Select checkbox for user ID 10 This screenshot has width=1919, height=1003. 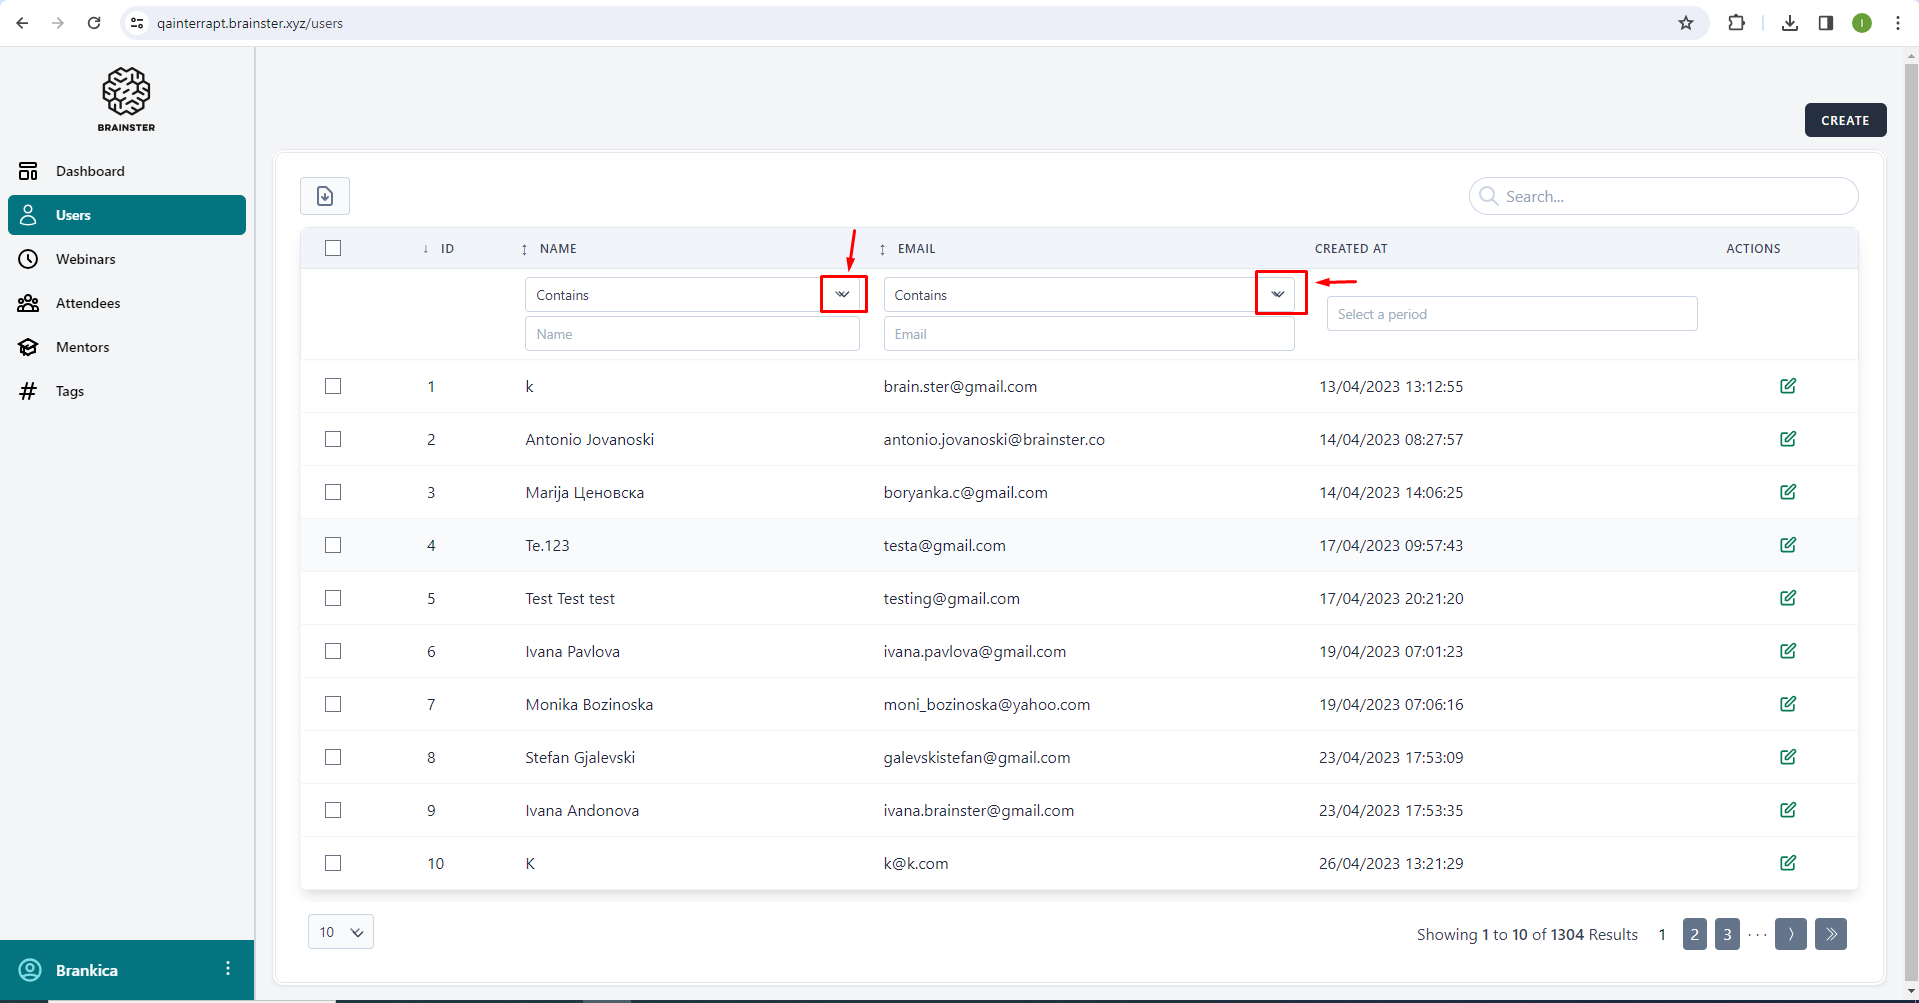(333, 863)
